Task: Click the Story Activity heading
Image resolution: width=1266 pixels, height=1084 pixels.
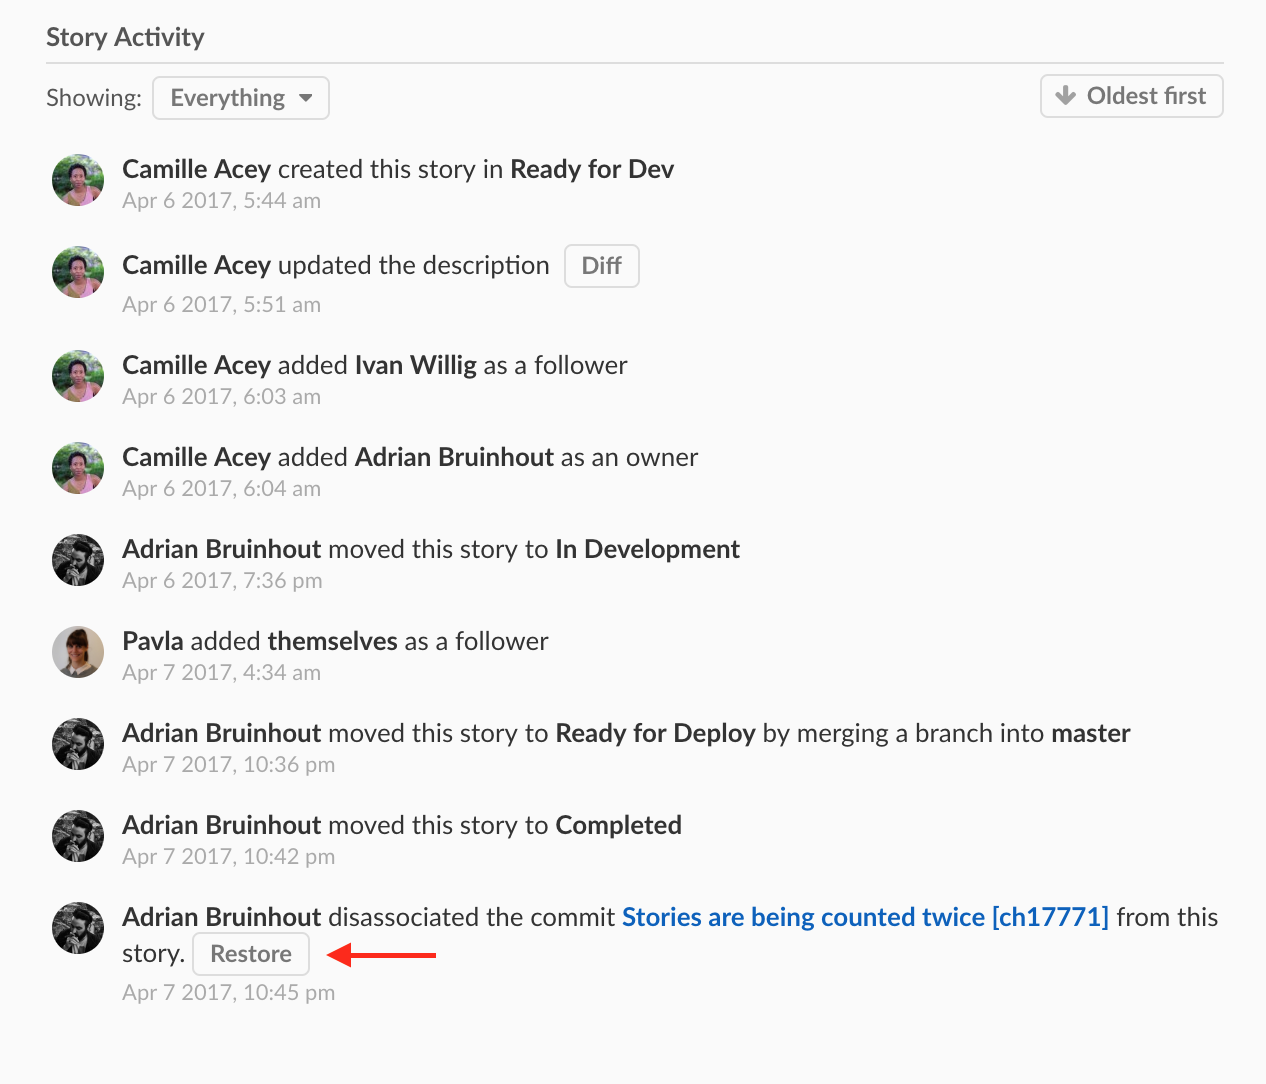Action: click(x=125, y=37)
